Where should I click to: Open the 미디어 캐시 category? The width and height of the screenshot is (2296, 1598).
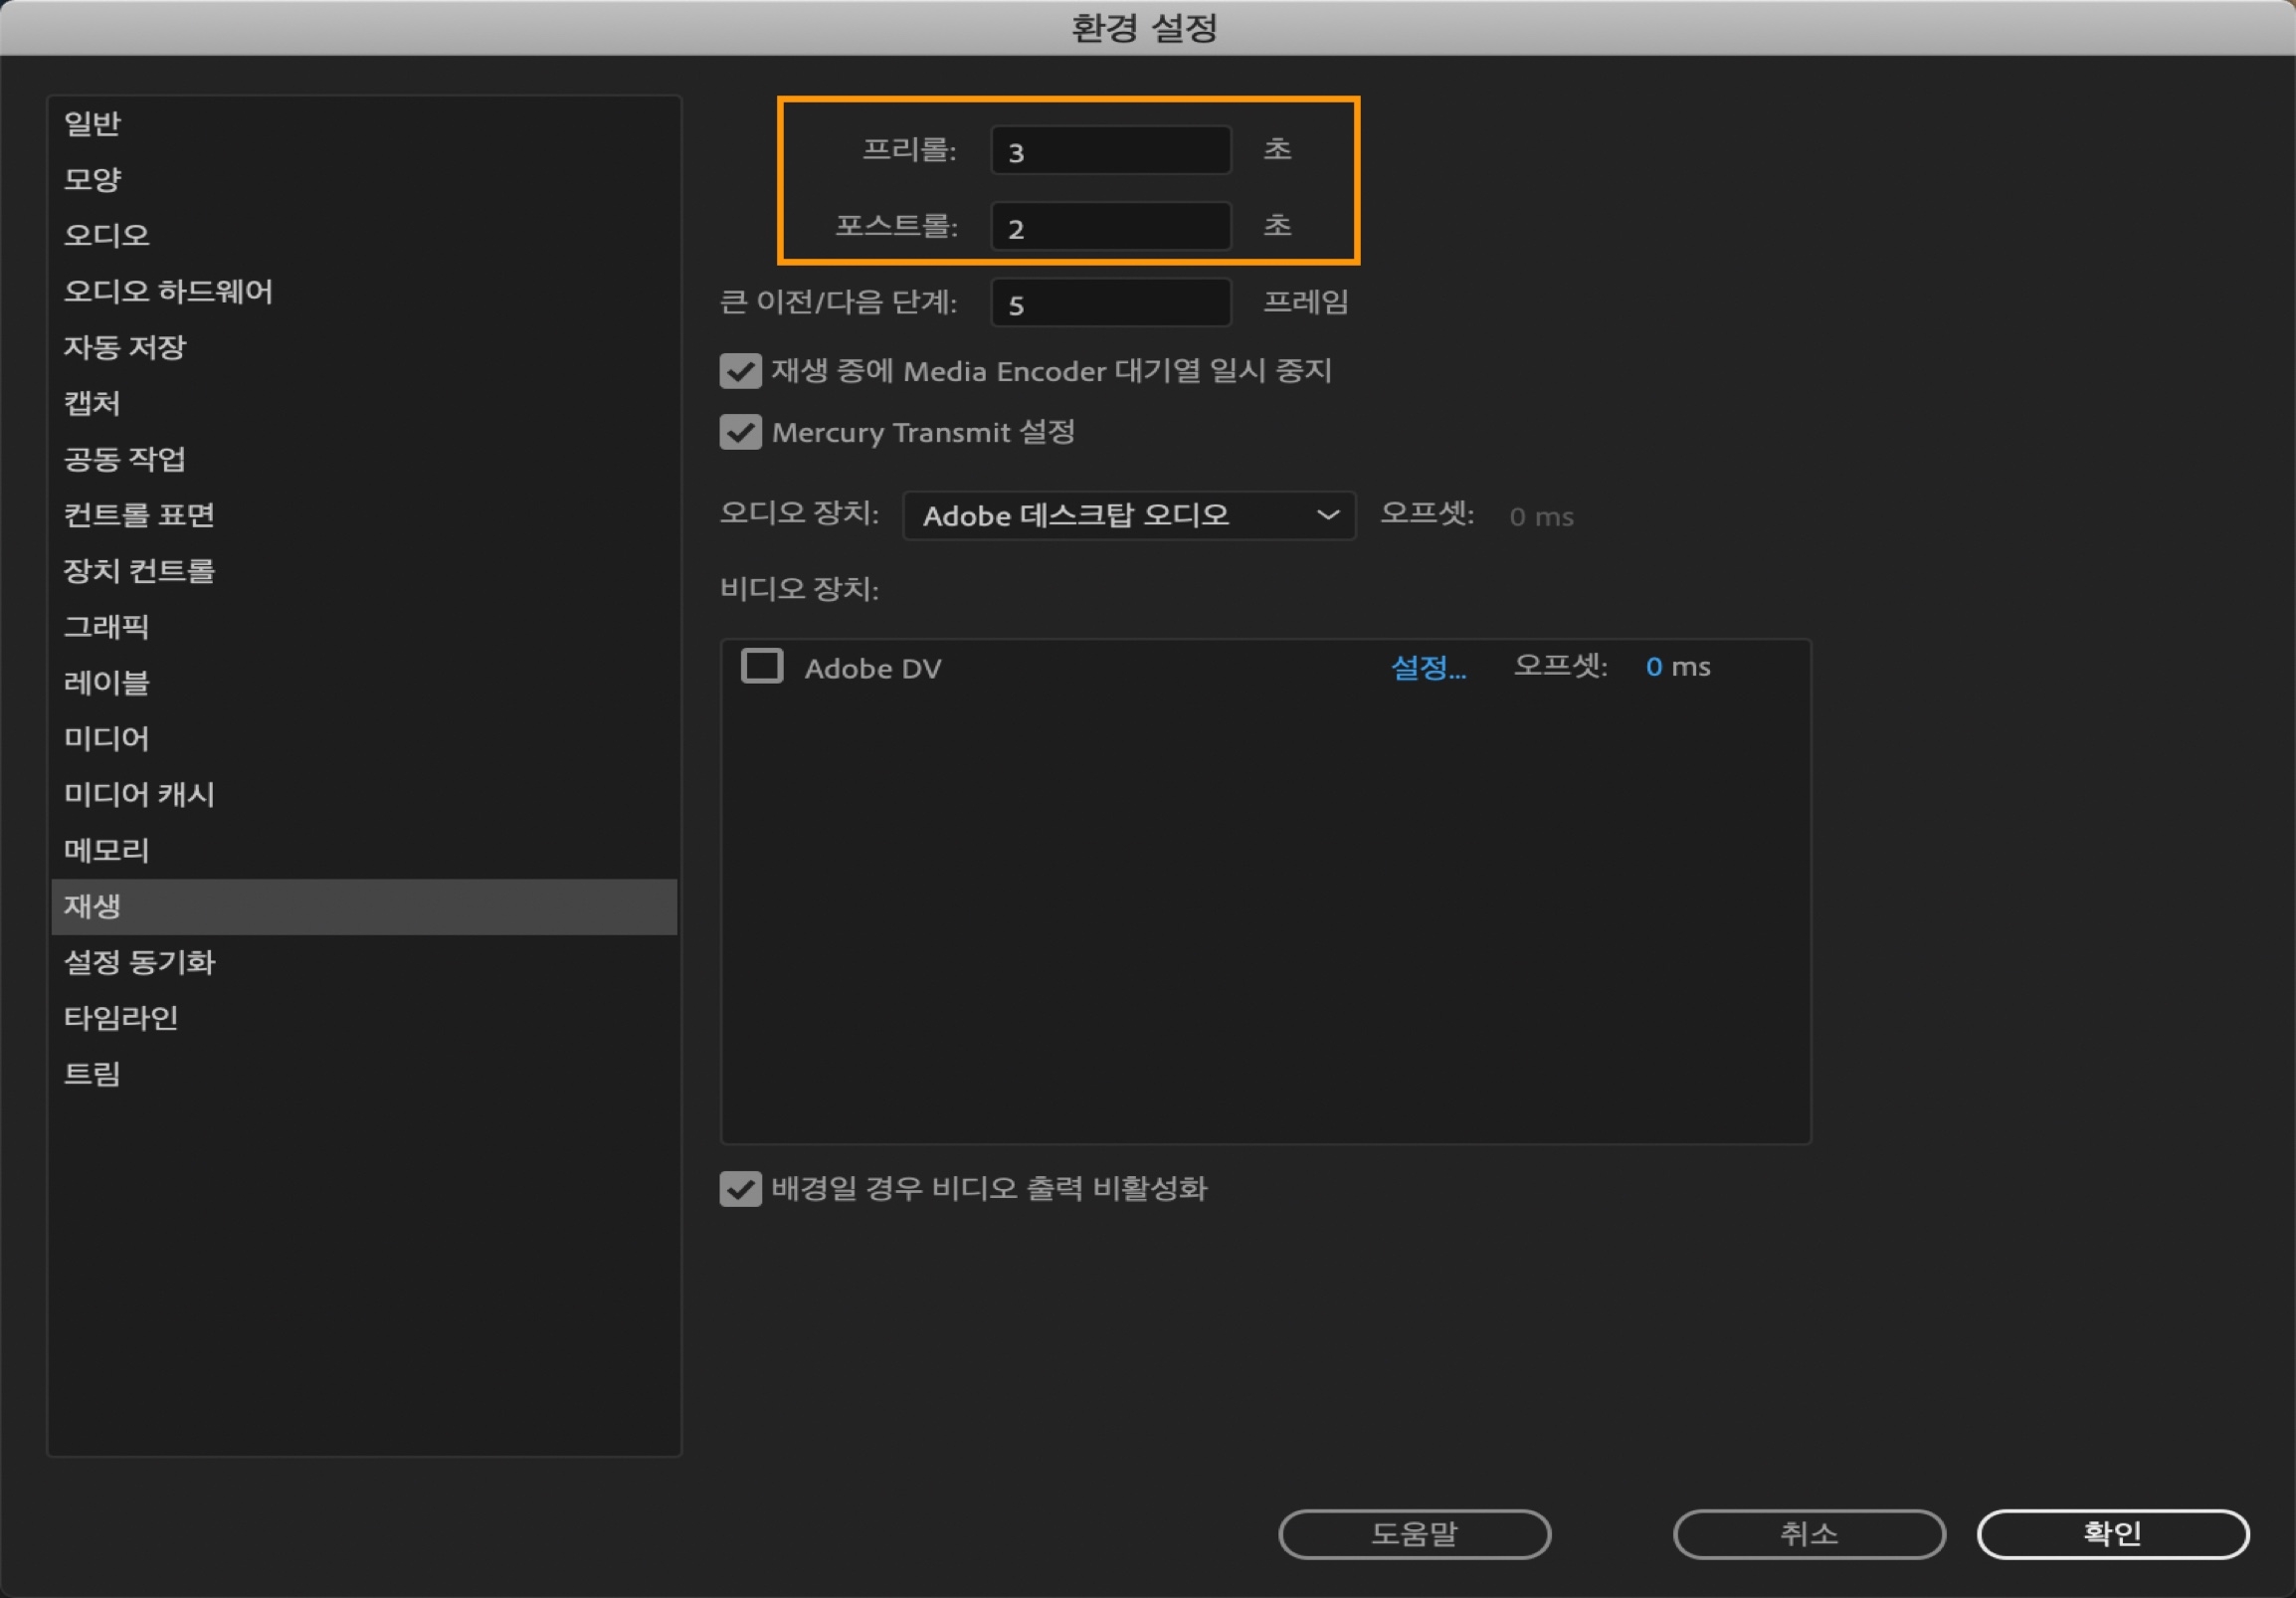[x=138, y=794]
